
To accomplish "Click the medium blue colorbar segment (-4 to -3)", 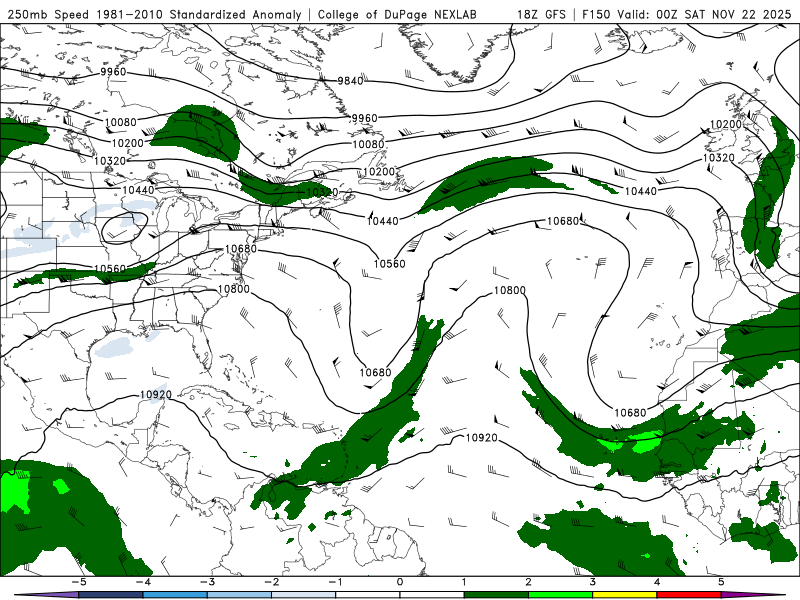I will [x=175, y=595].
